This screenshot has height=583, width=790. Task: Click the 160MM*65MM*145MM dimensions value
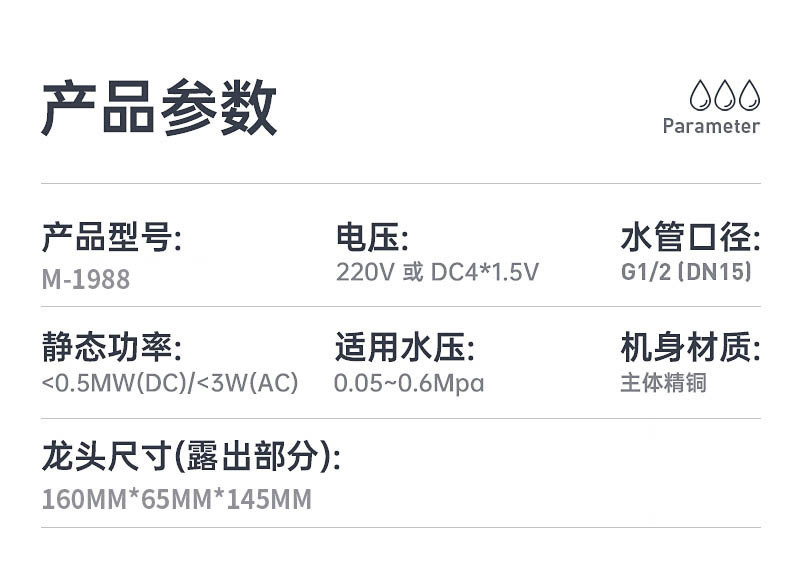click(x=177, y=498)
